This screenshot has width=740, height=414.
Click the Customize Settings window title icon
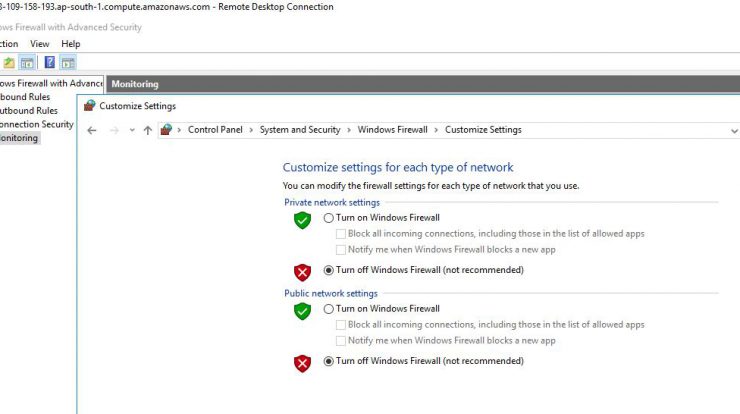(90, 106)
